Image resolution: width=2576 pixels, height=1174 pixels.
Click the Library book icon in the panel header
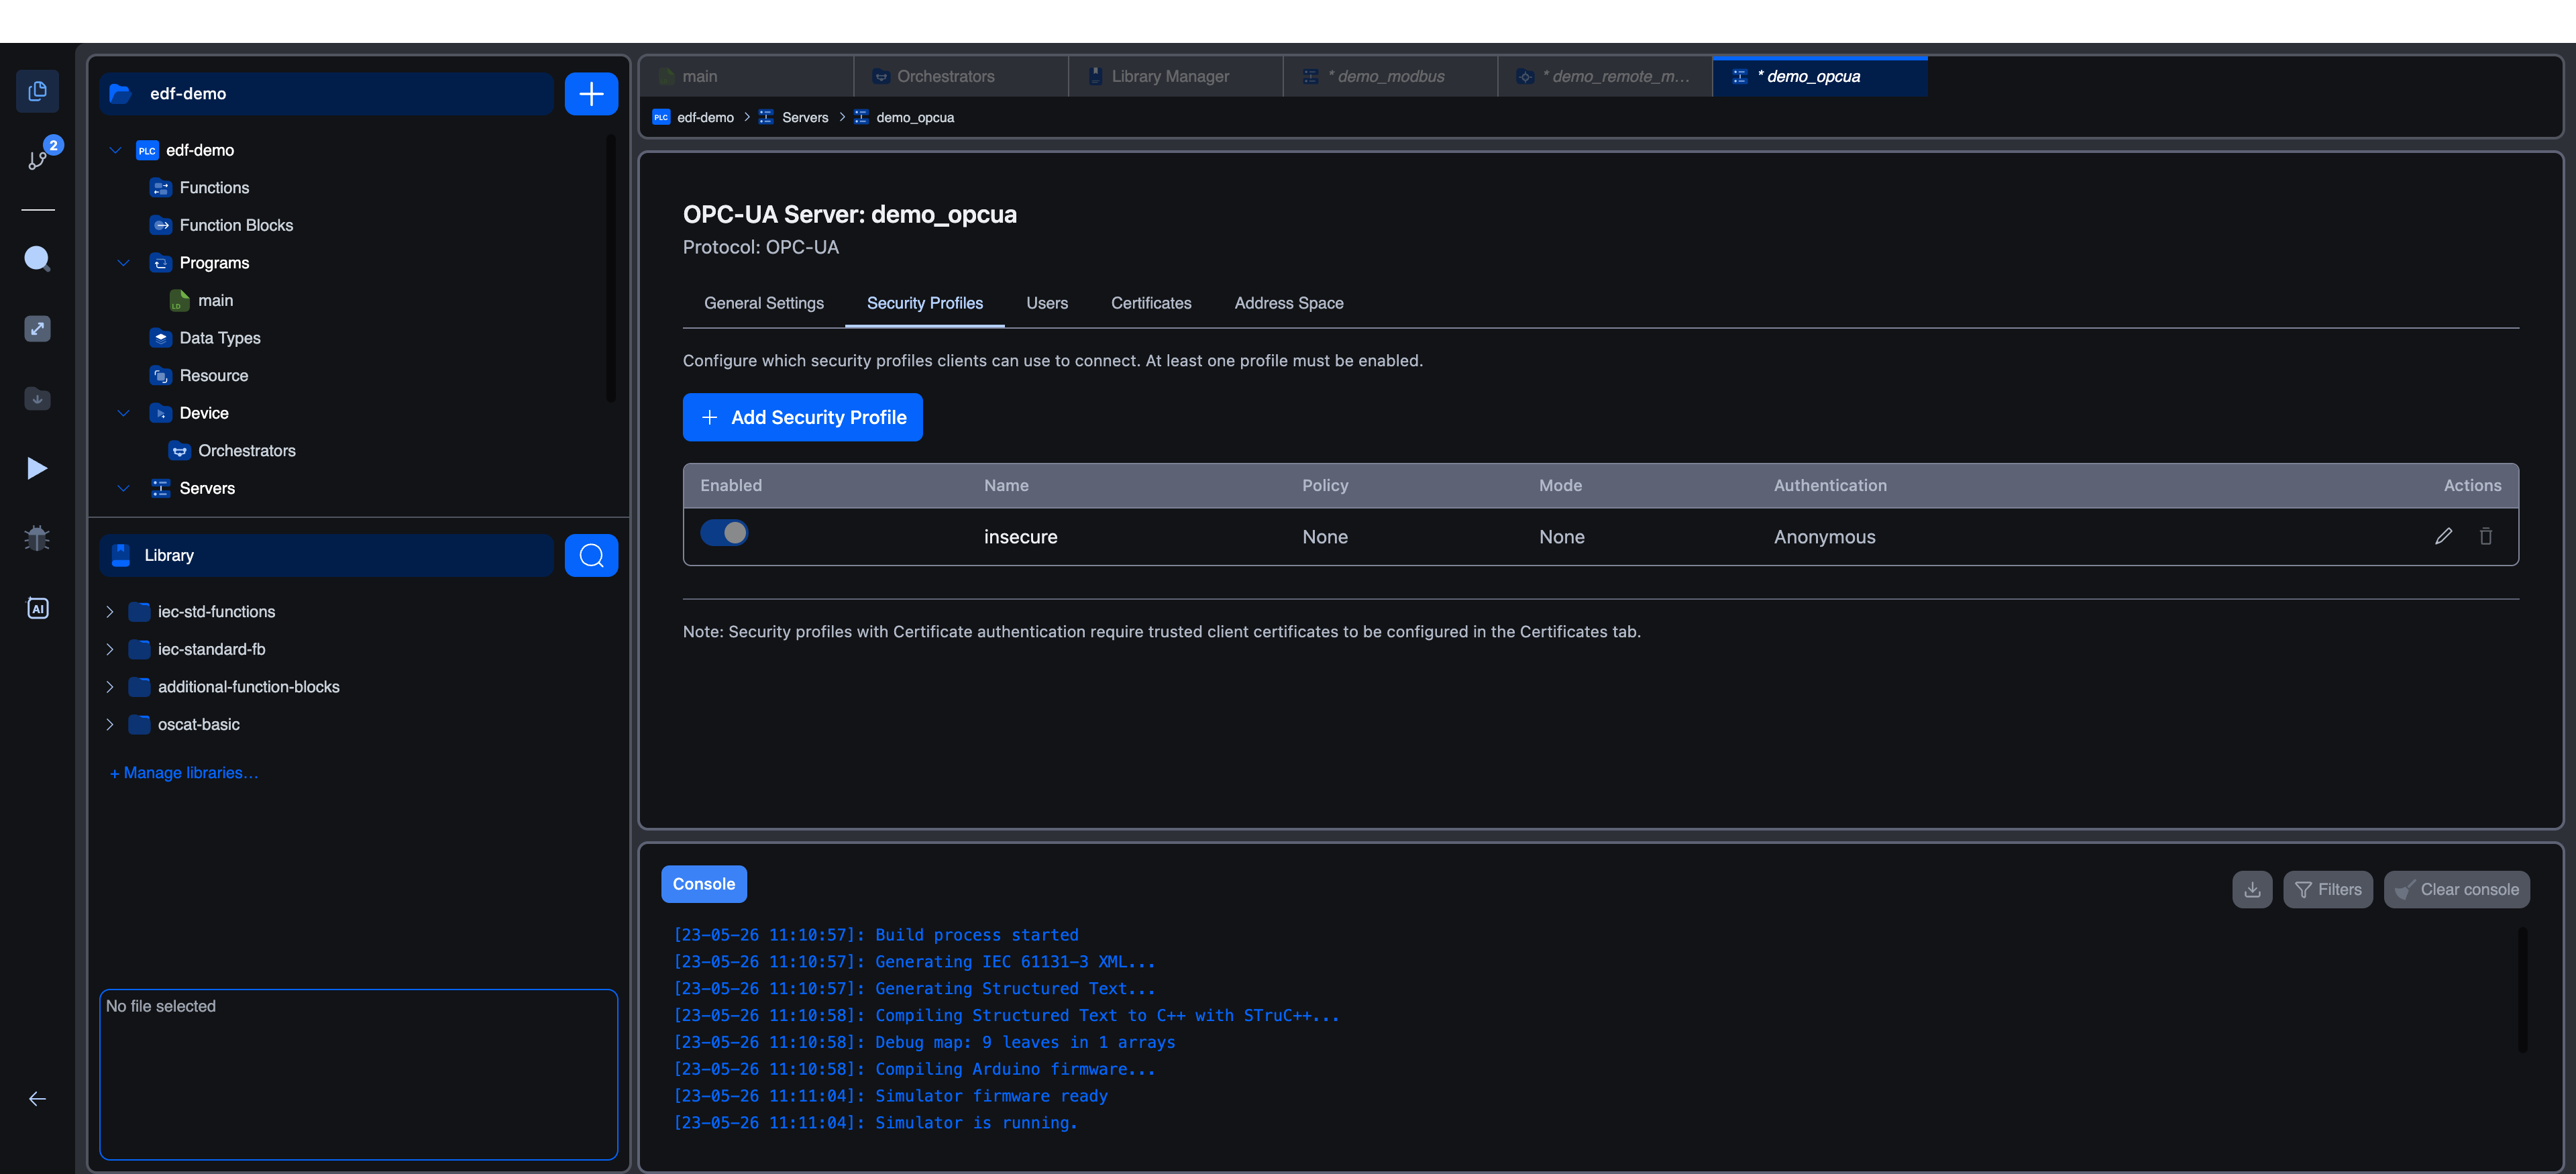pyautogui.click(x=121, y=555)
